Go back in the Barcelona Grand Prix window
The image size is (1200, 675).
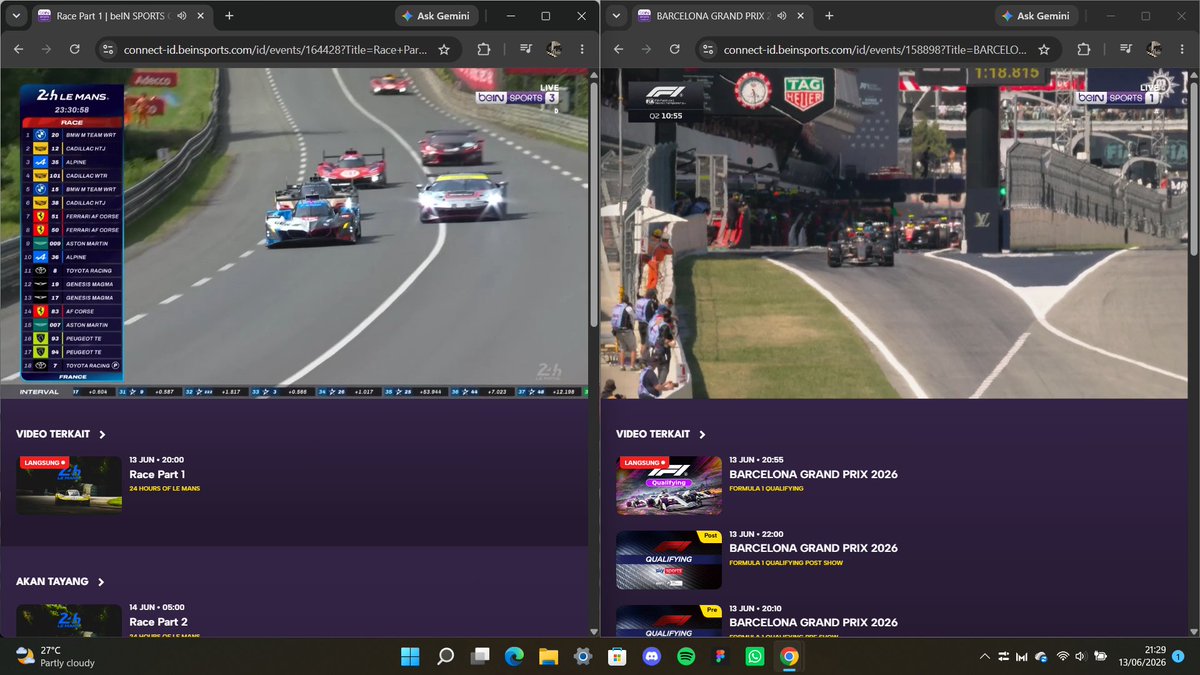618,49
